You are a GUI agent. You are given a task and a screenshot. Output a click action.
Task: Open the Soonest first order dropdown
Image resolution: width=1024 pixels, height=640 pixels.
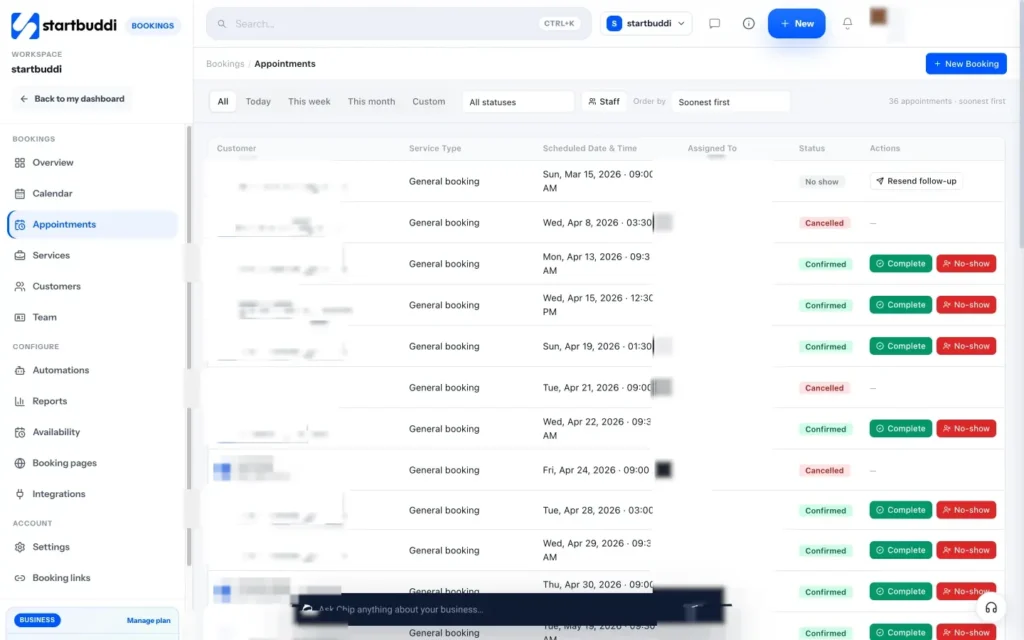[730, 102]
